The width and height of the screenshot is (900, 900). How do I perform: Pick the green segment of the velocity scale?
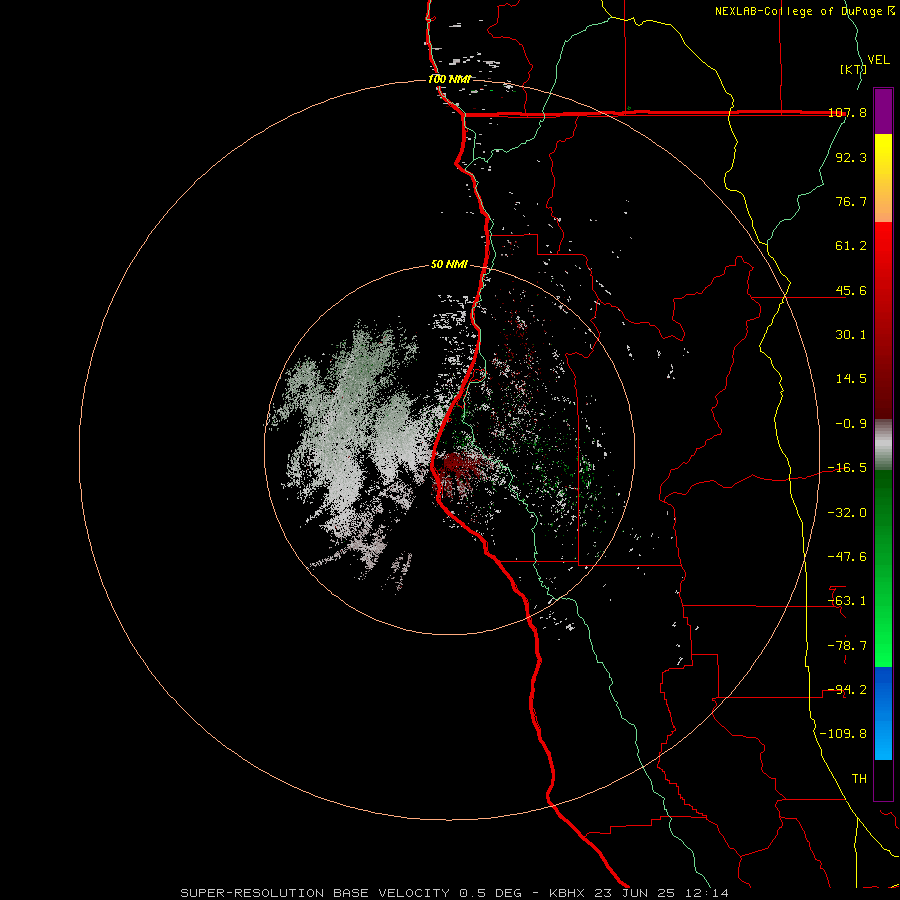coord(883,568)
